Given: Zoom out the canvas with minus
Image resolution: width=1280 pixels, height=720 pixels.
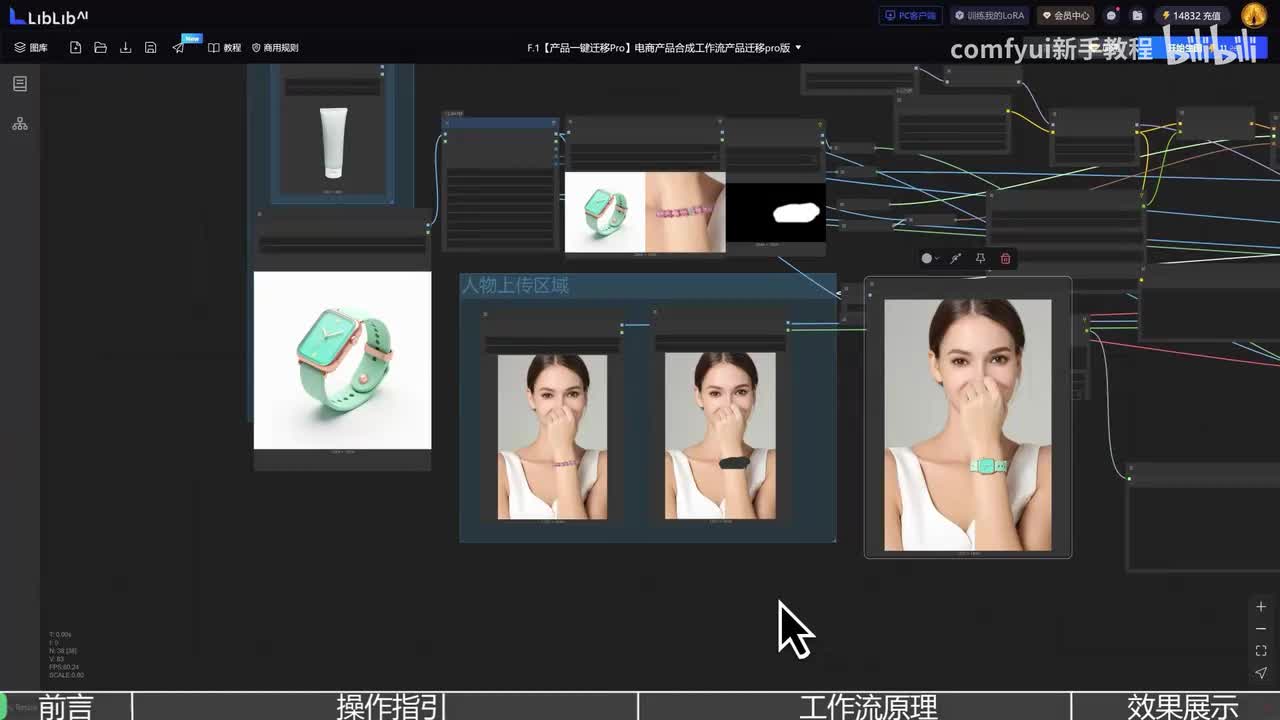Looking at the screenshot, I should (1261, 629).
